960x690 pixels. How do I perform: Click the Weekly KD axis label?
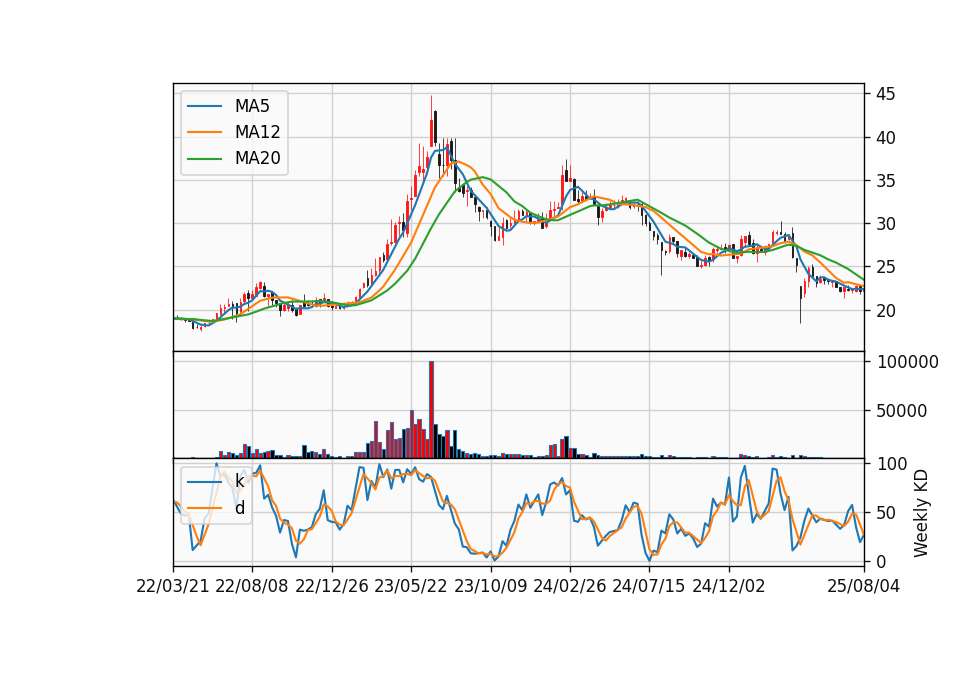click(x=921, y=513)
